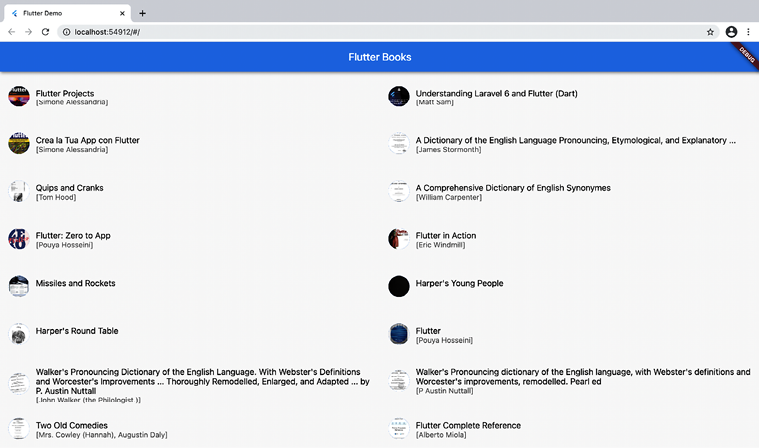
Task: Click the Understanding Laravel 6 cover thumbnail
Action: pyautogui.click(x=399, y=96)
